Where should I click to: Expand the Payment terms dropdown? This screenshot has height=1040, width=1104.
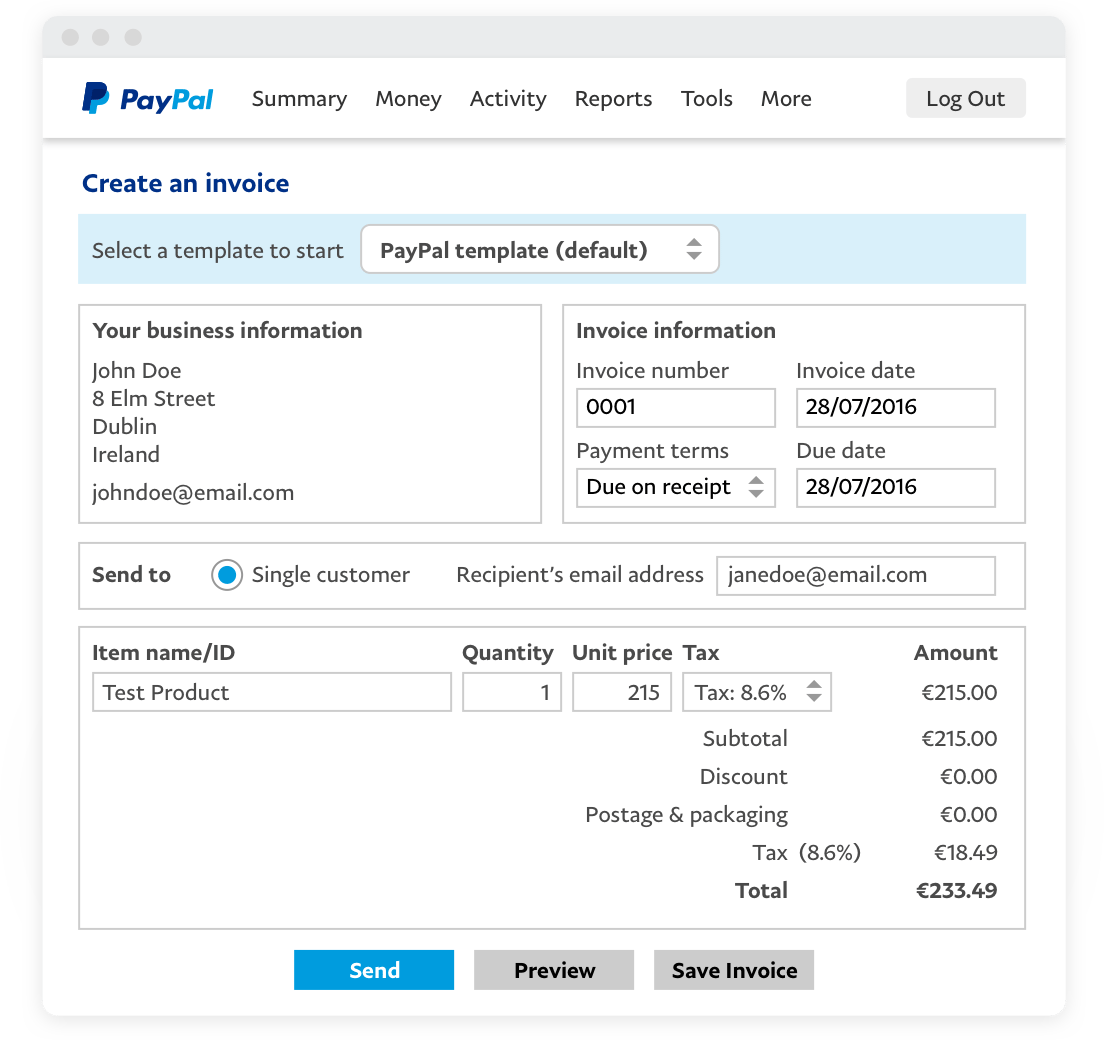tap(675, 488)
